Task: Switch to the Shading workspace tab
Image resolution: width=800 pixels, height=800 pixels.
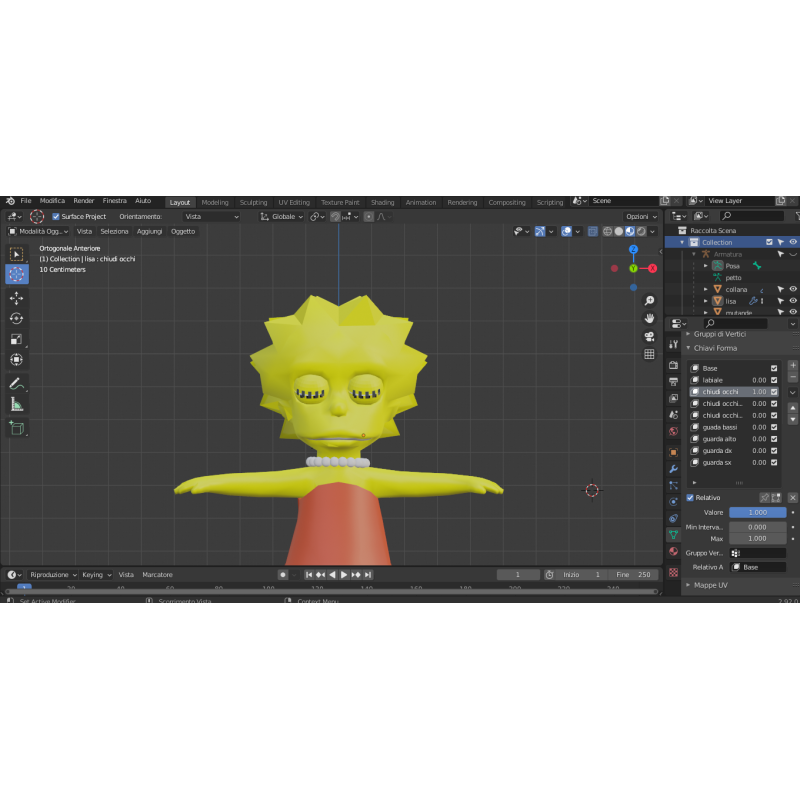Action: tap(382, 203)
